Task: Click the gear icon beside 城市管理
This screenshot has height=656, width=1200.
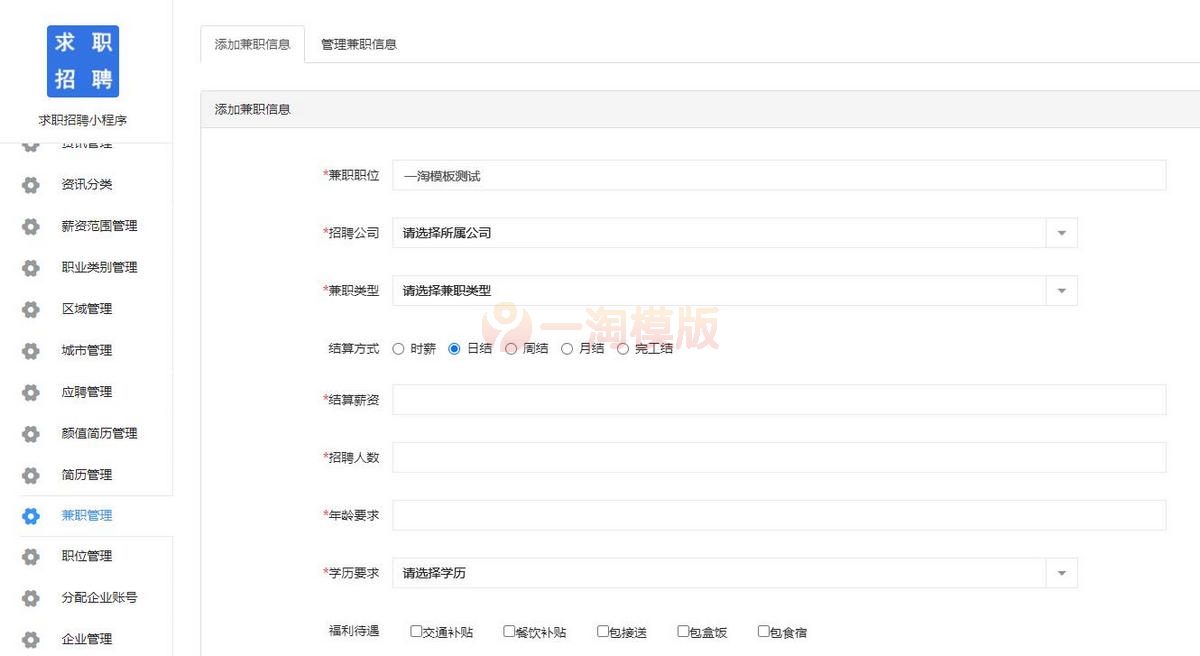Action: [x=29, y=350]
